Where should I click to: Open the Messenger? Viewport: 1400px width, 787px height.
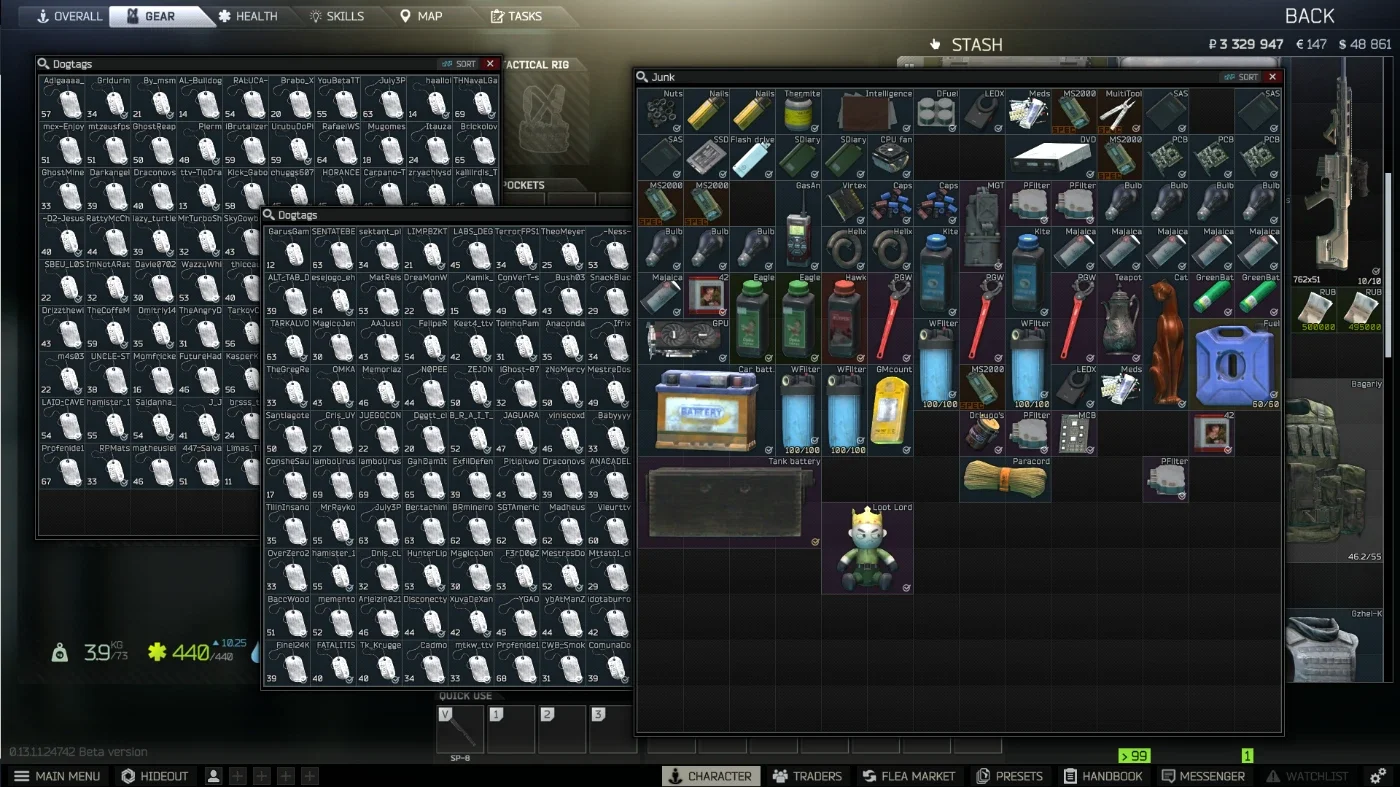tap(1202, 776)
